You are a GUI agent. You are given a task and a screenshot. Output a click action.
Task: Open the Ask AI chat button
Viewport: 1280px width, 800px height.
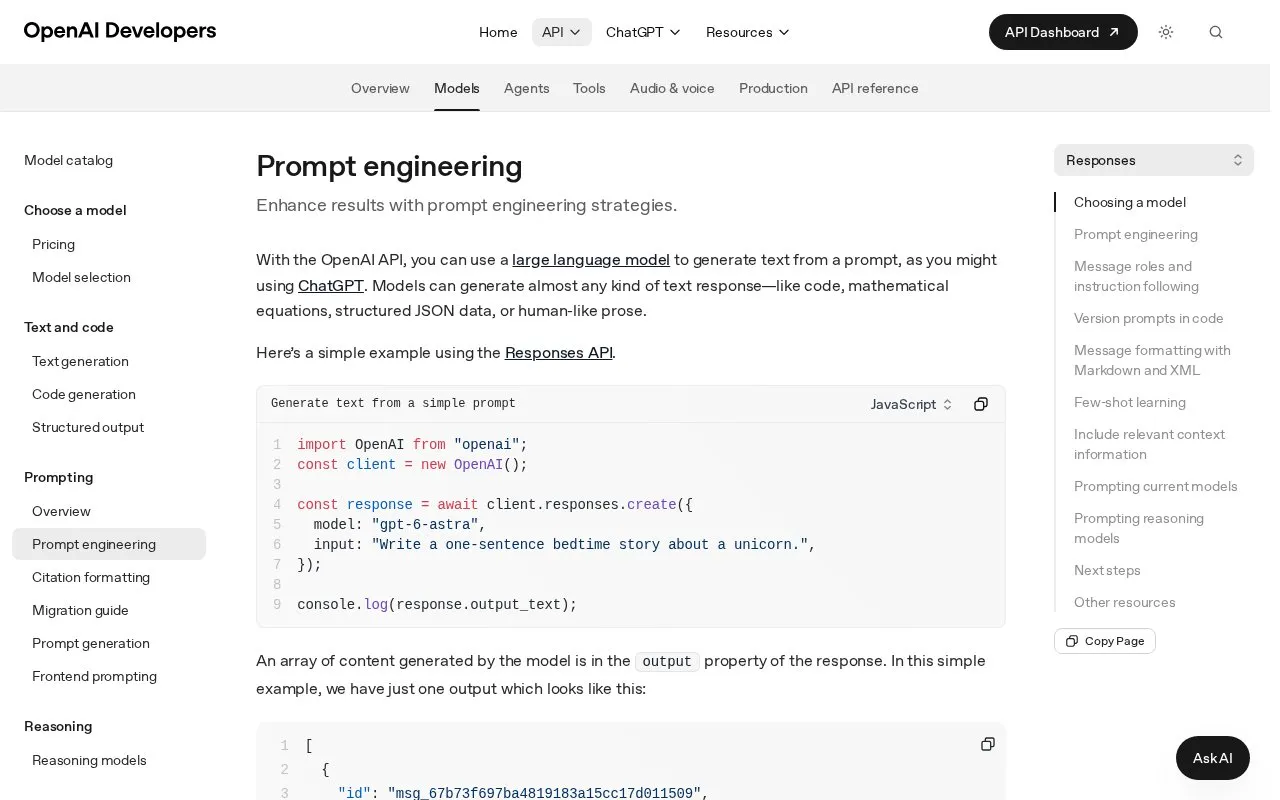(x=1213, y=758)
